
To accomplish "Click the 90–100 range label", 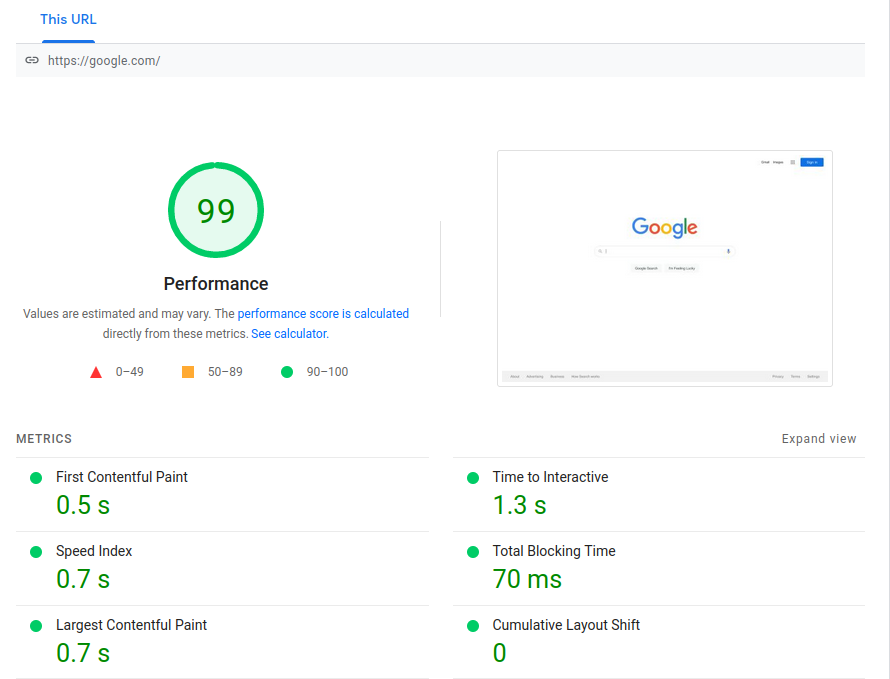I will pos(328,372).
